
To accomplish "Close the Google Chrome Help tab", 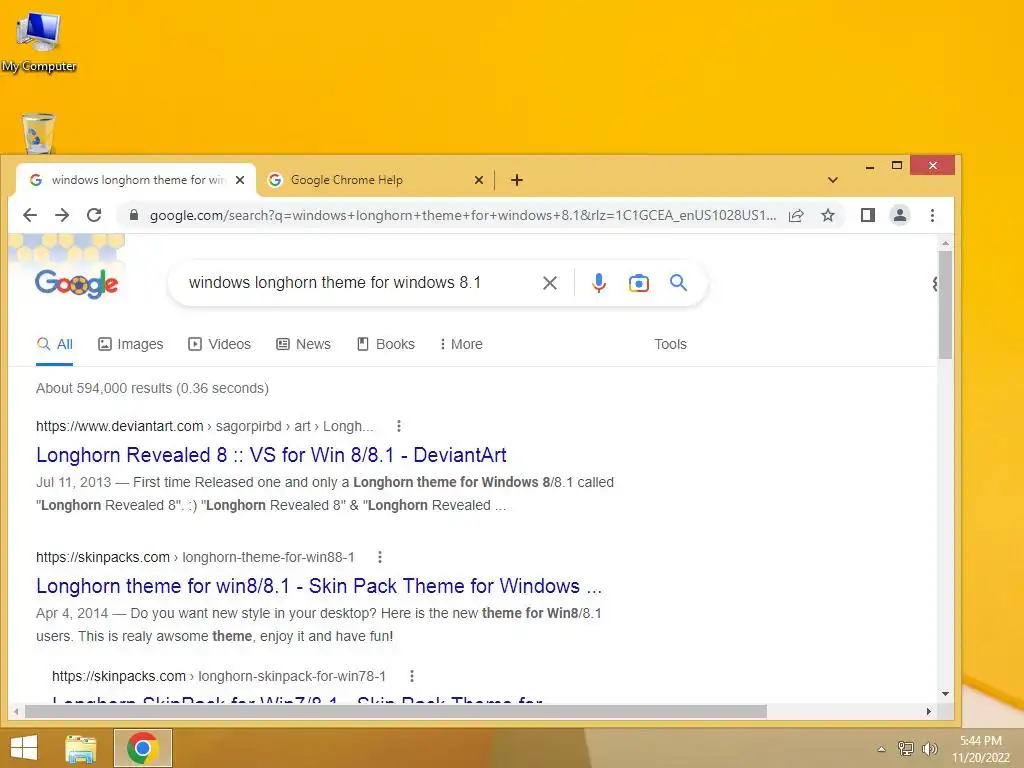I will coord(479,180).
